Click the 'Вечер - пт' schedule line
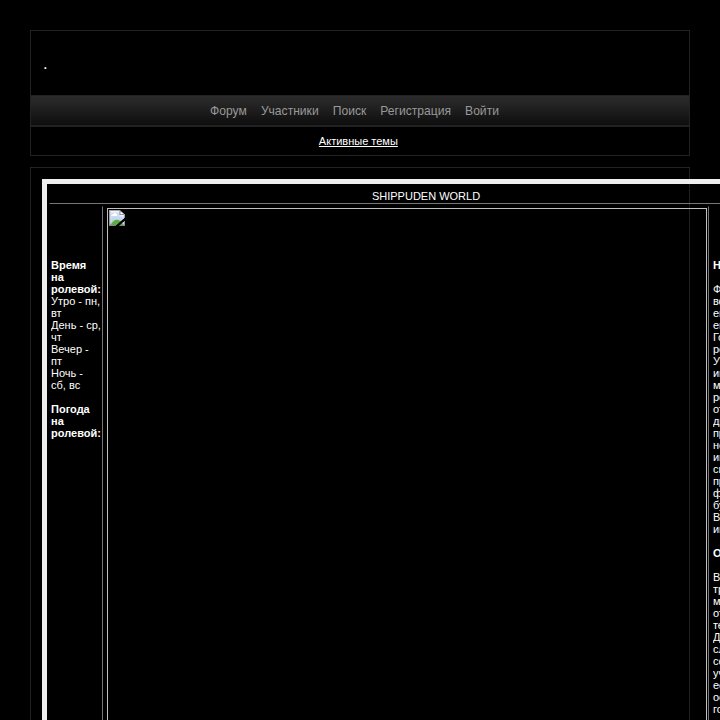 click(70, 355)
